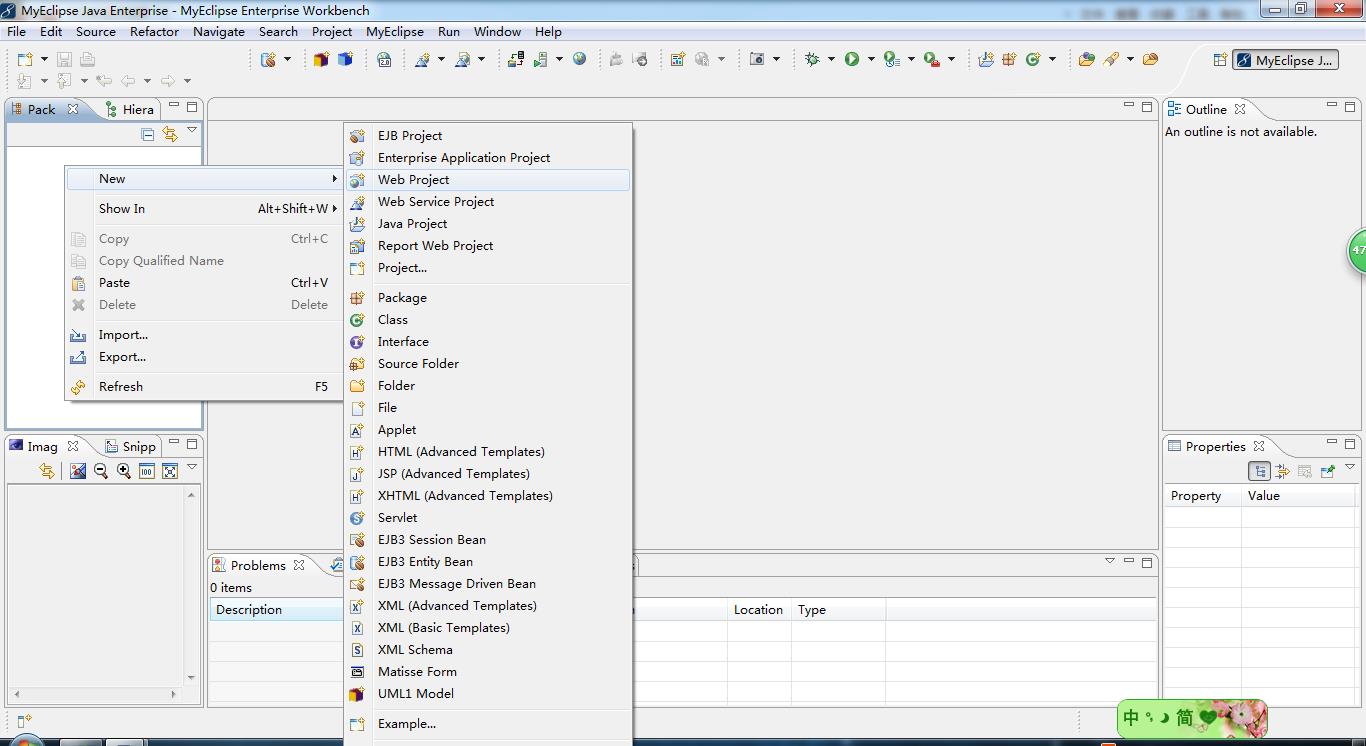Click the screen capture camera icon
The width and height of the screenshot is (1366, 746).
757,60
